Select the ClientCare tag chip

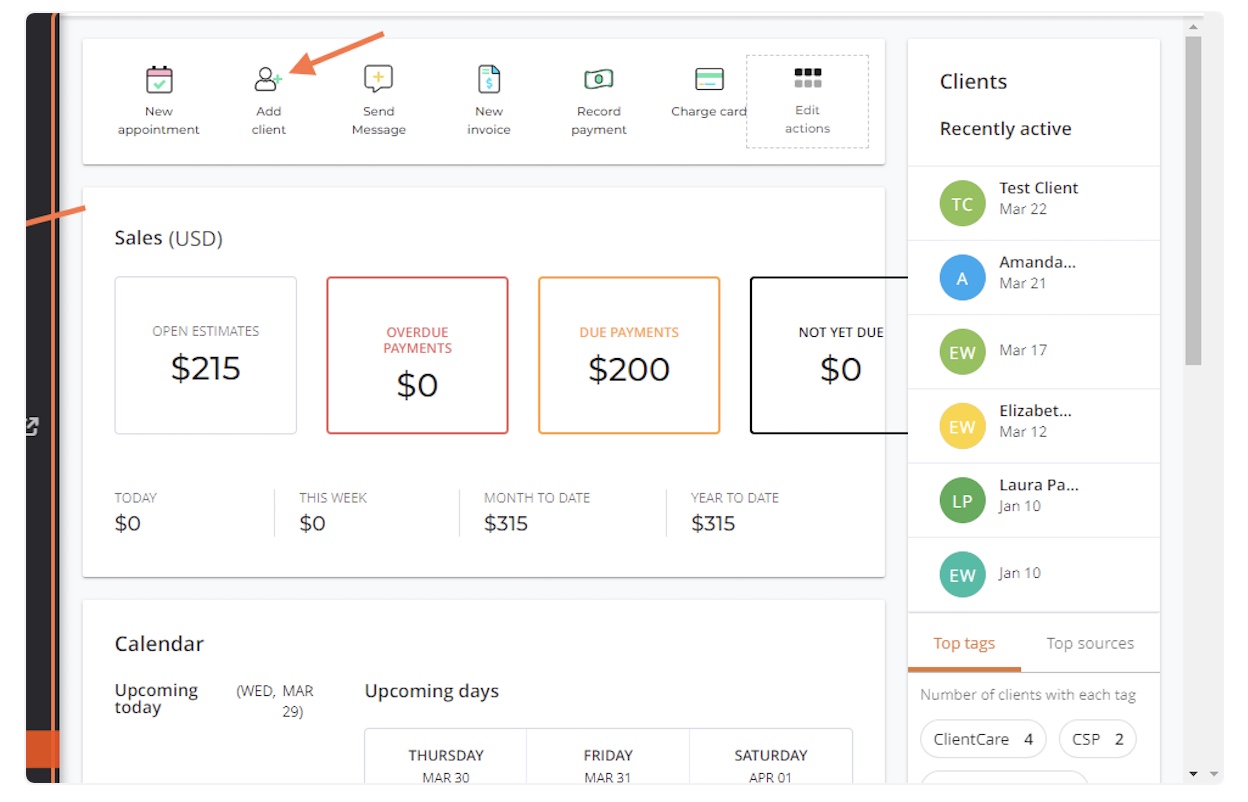tap(983, 739)
